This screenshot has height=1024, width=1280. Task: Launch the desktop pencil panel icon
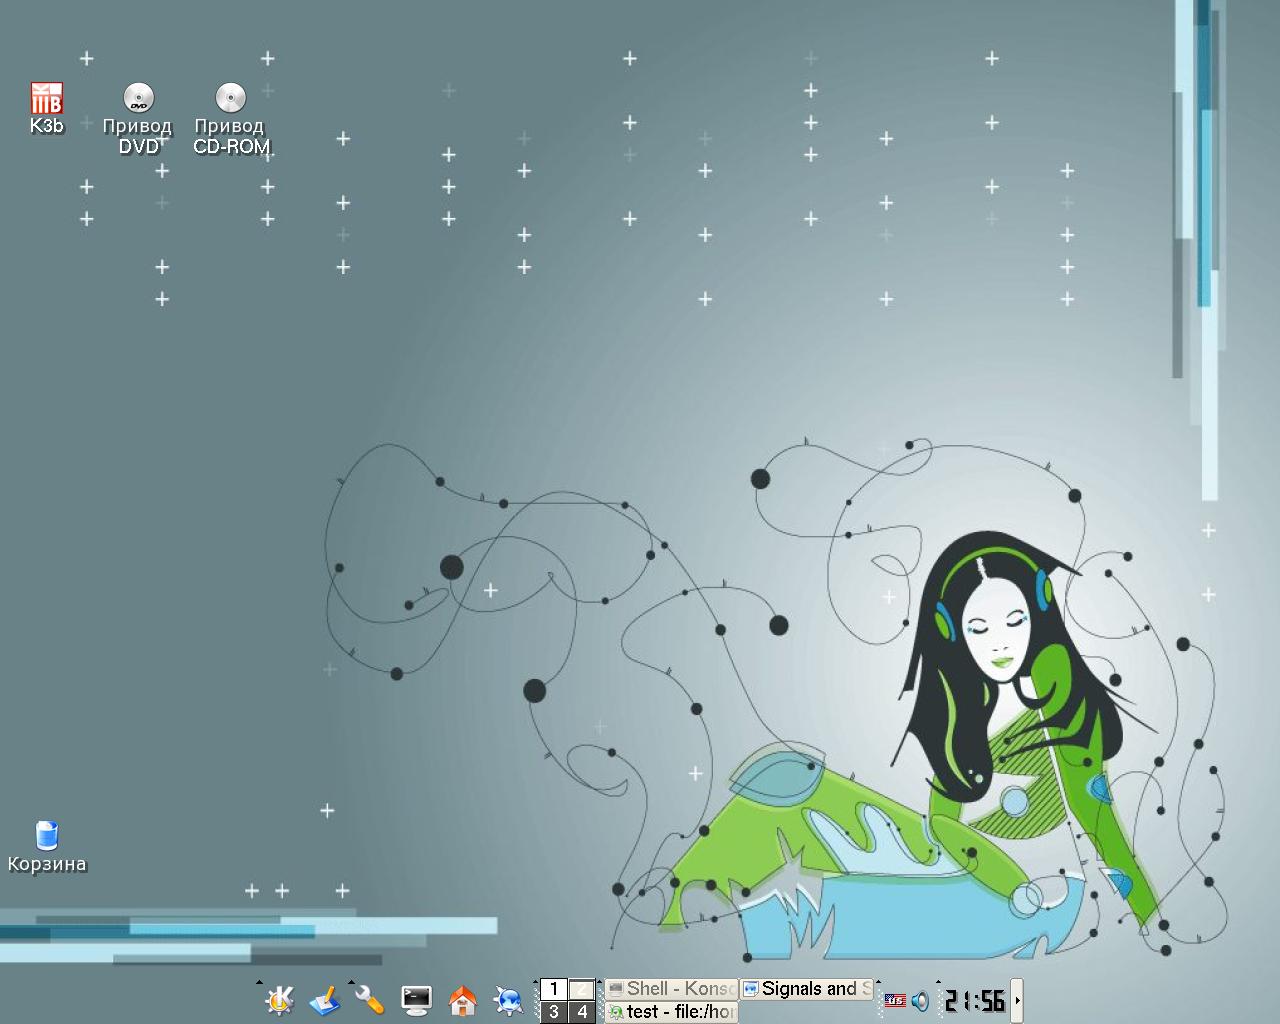(x=324, y=999)
